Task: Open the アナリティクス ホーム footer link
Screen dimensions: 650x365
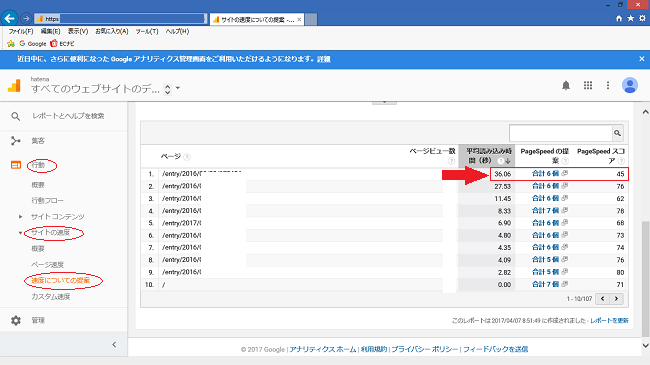Action: [323, 349]
